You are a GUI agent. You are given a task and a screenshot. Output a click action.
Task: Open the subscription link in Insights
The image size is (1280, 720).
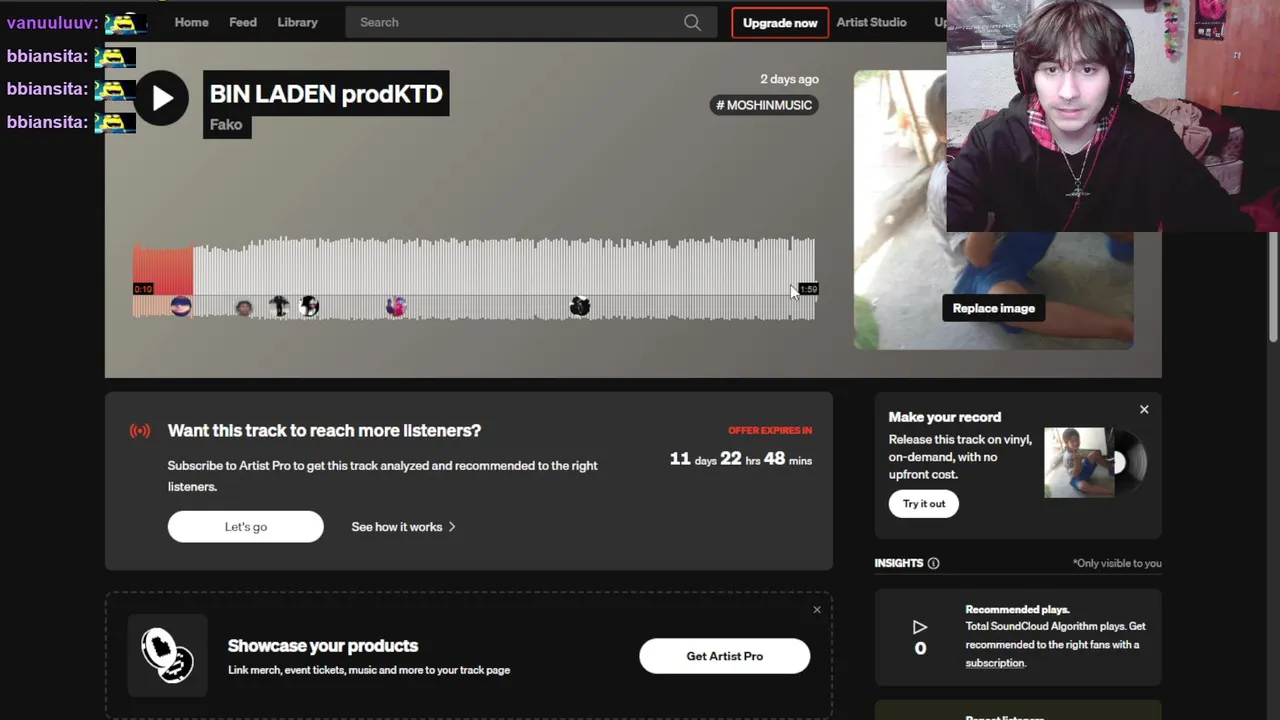995,663
